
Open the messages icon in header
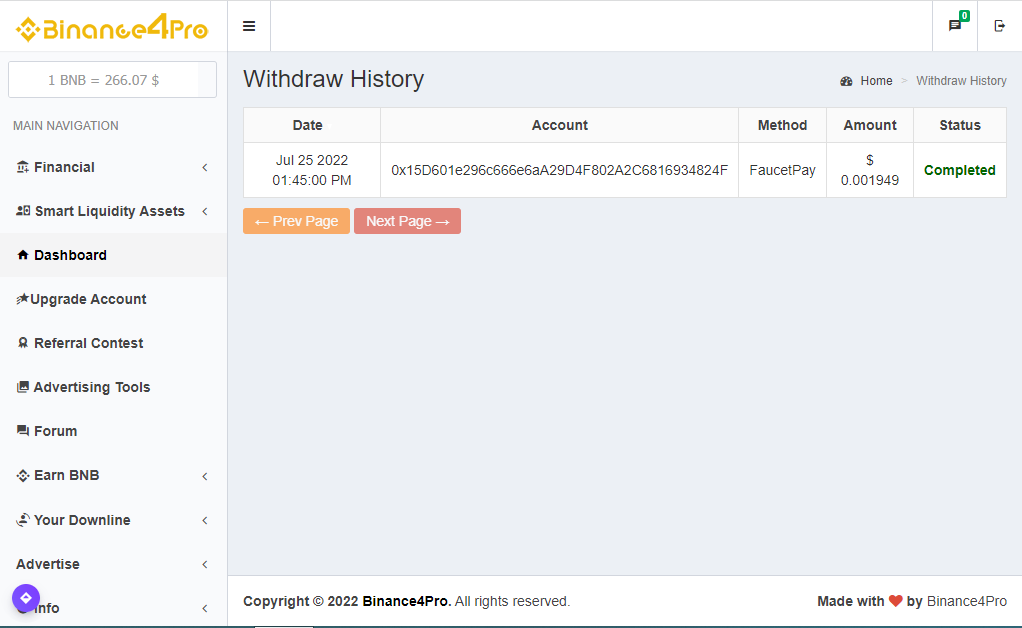[955, 26]
